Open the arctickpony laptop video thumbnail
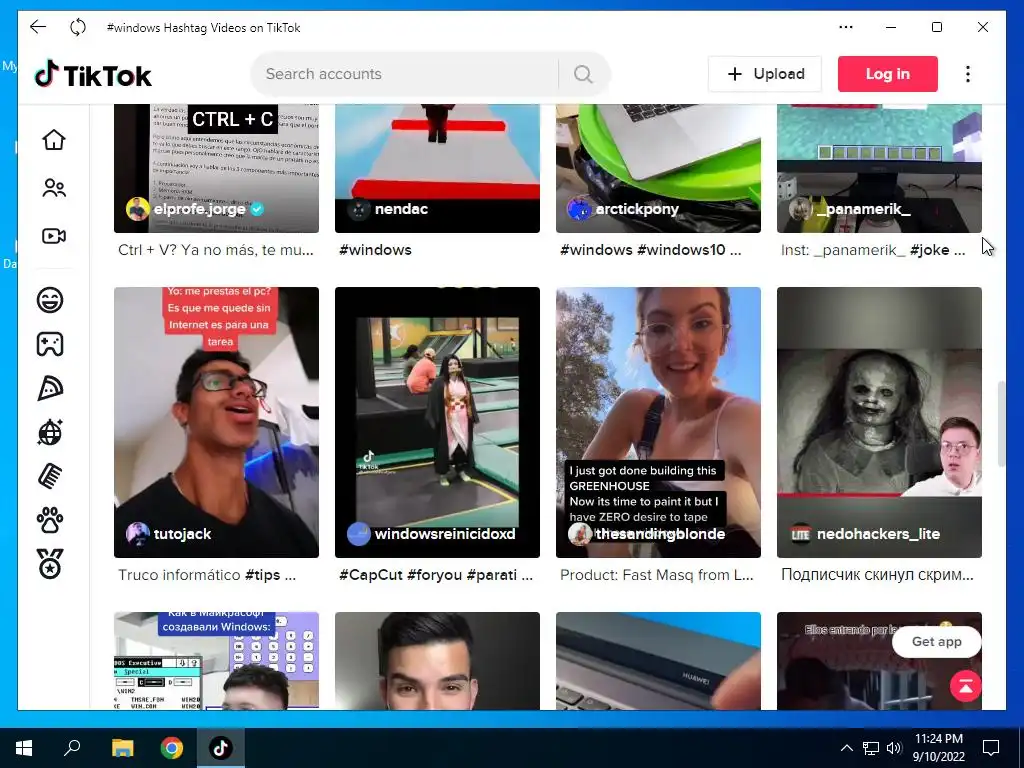This screenshot has width=1024, height=768. (658, 168)
